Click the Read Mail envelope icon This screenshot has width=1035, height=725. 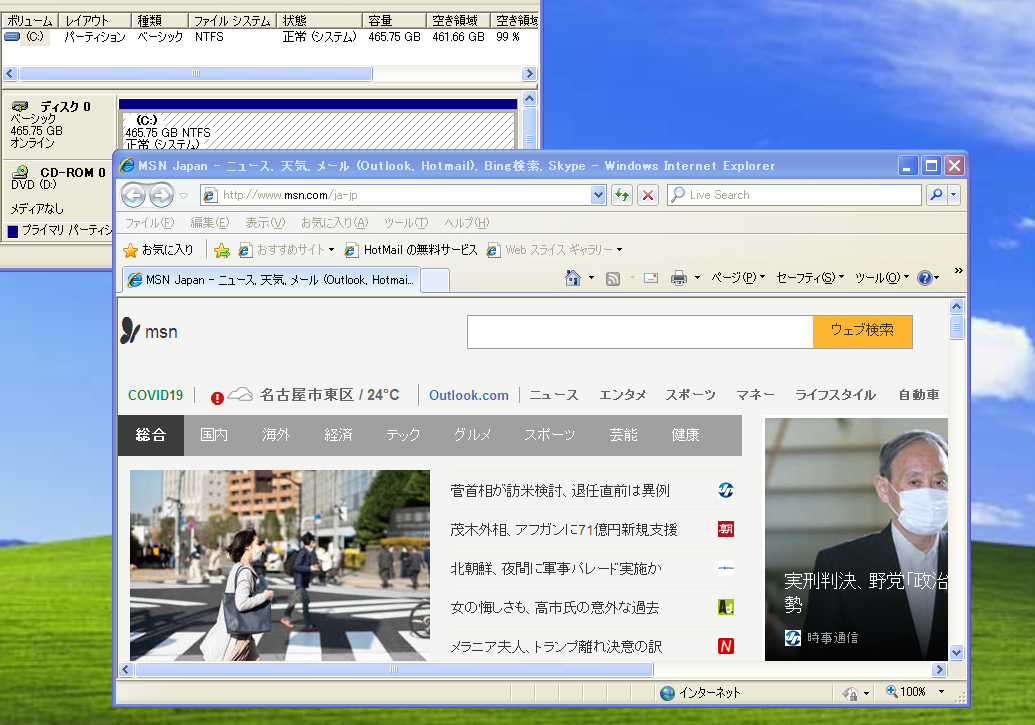click(651, 278)
